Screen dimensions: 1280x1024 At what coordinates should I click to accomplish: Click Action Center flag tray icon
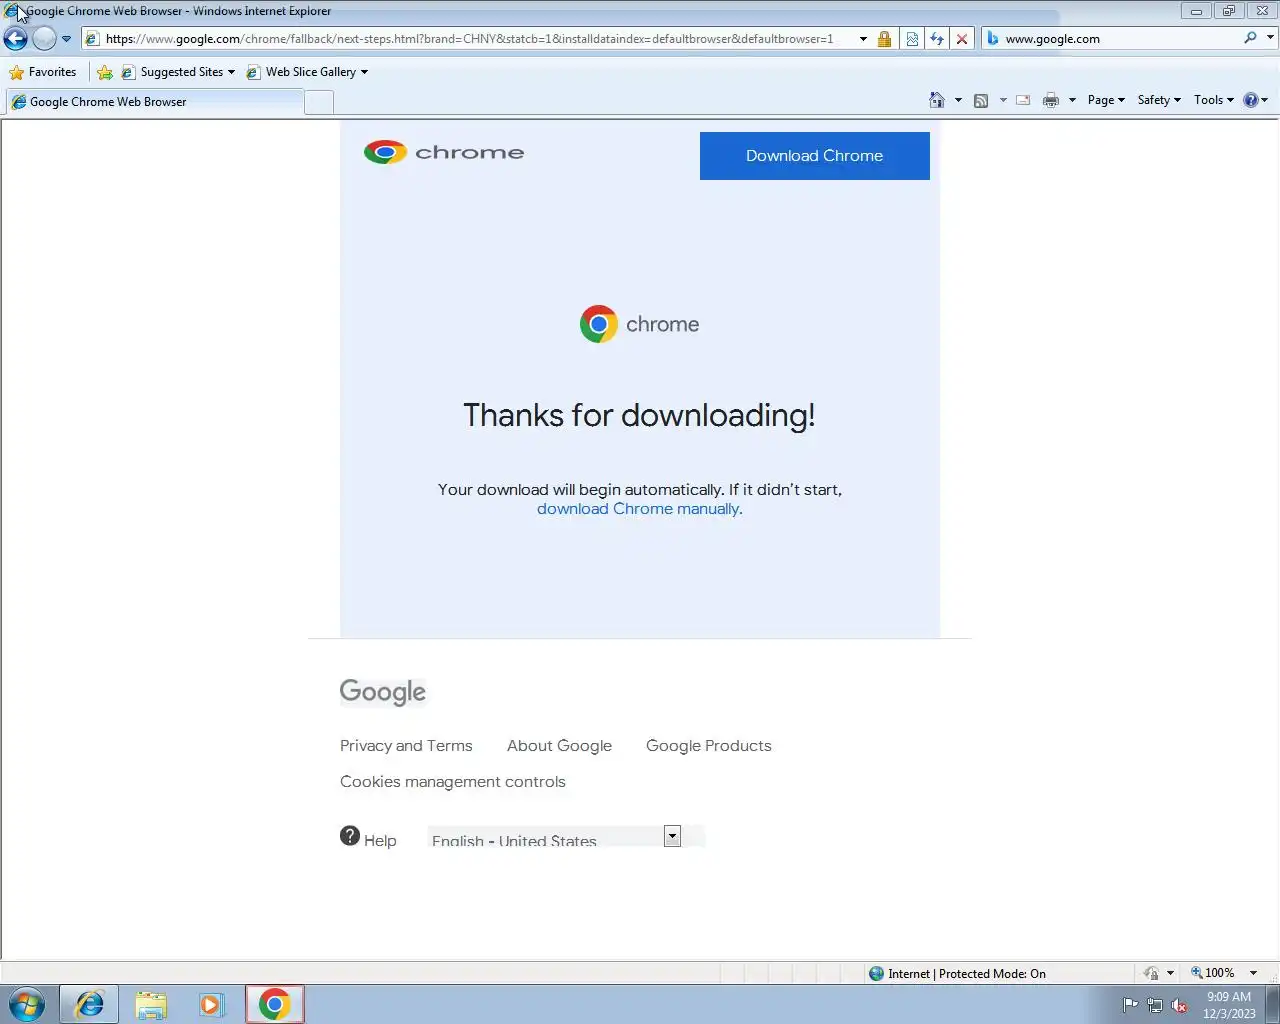coord(1130,1005)
